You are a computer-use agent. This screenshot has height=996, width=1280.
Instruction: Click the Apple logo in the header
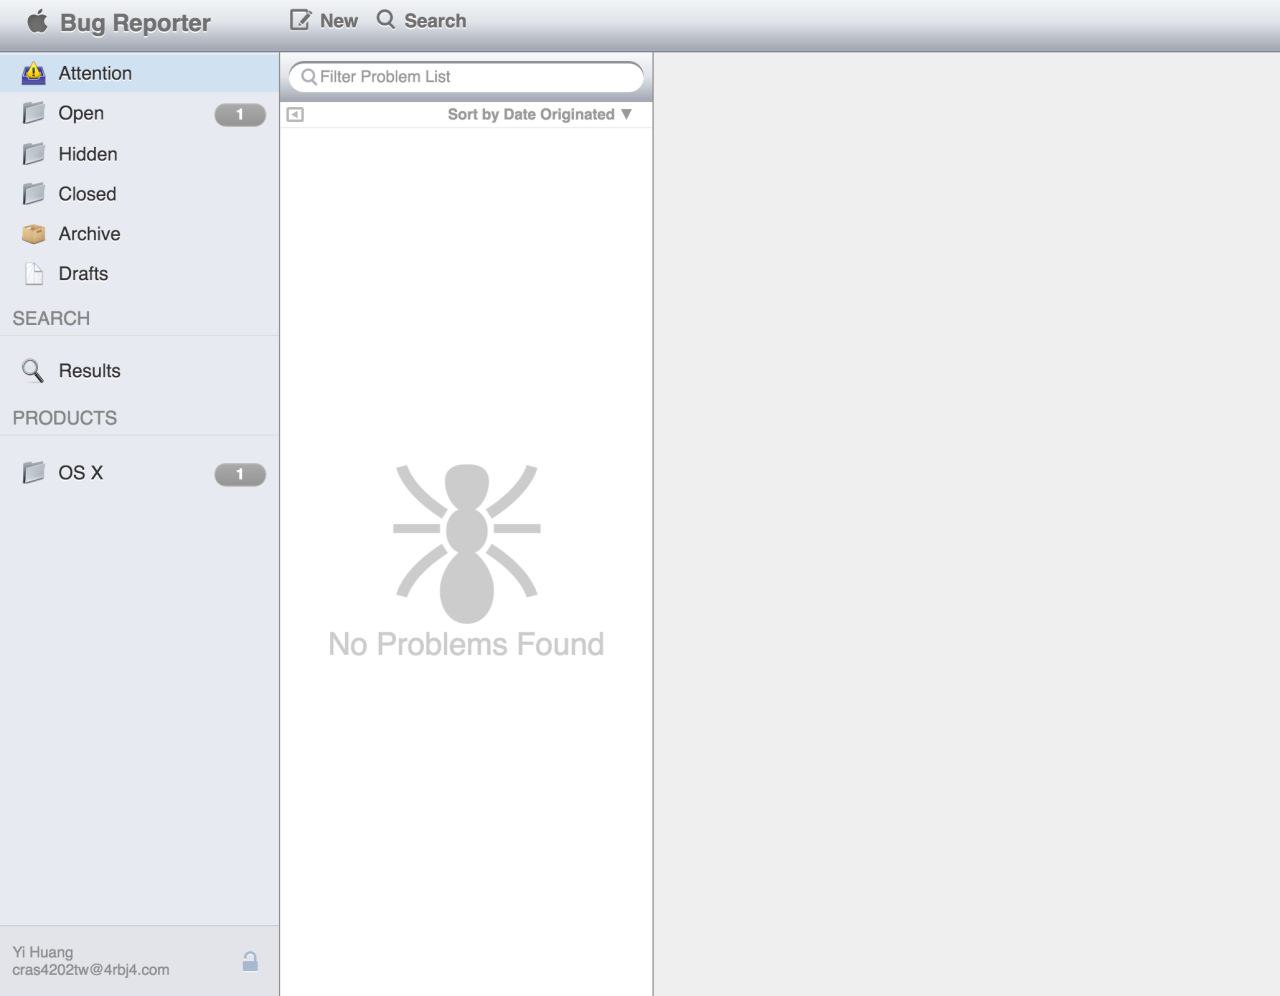pyautogui.click(x=37, y=21)
